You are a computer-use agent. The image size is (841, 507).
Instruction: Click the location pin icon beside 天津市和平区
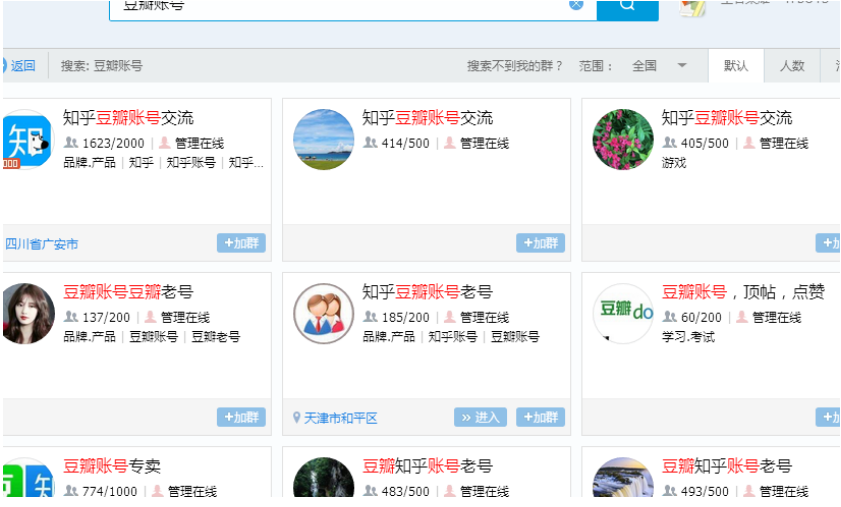point(297,417)
